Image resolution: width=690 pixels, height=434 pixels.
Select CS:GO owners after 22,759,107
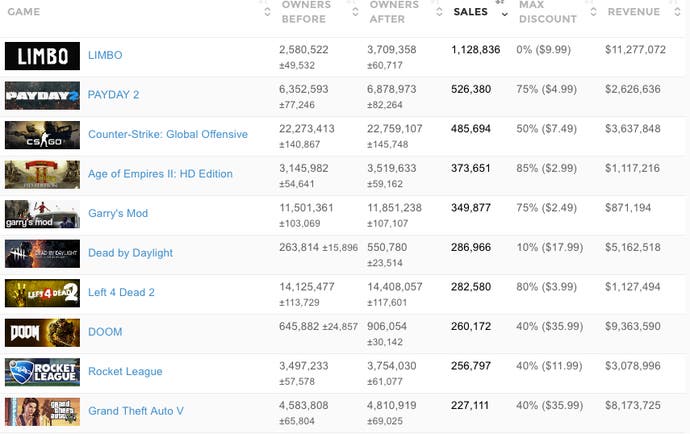click(x=395, y=129)
